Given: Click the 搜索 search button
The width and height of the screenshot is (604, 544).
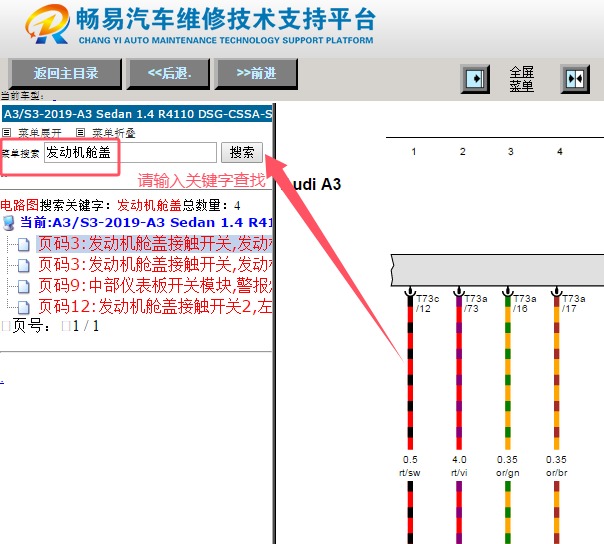Looking at the screenshot, I should [242, 152].
